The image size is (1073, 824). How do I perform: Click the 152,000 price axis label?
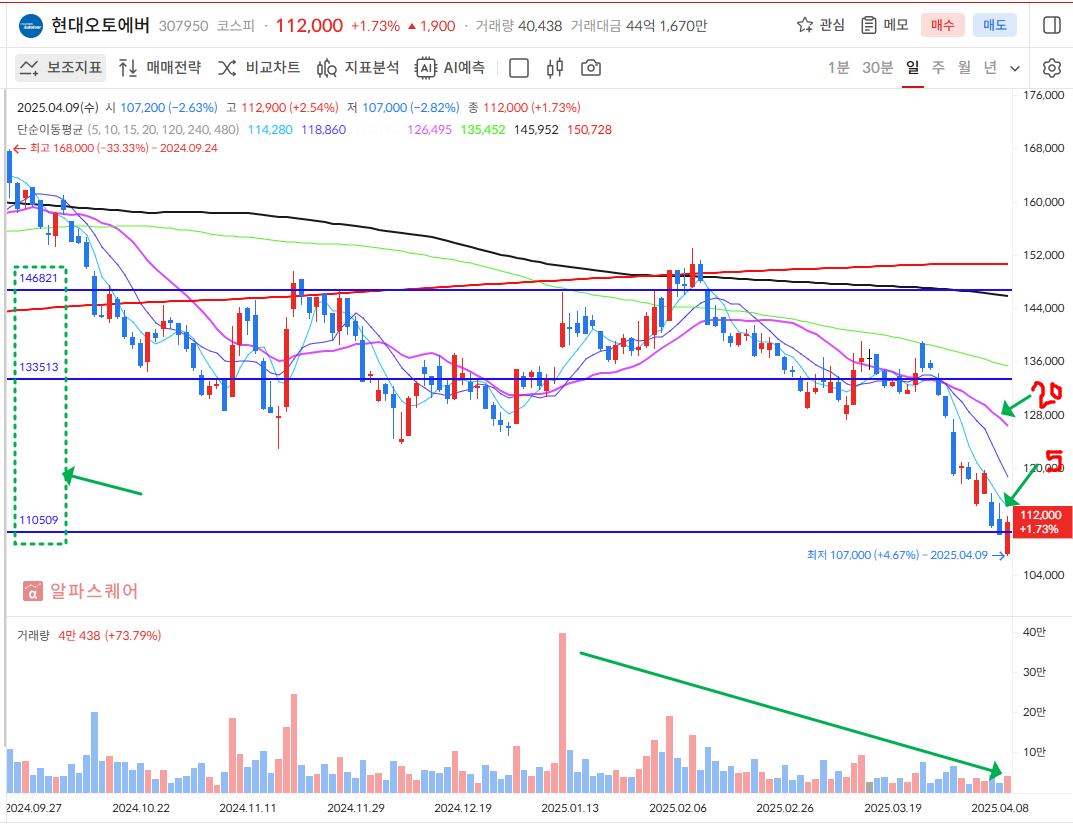(x=1044, y=255)
